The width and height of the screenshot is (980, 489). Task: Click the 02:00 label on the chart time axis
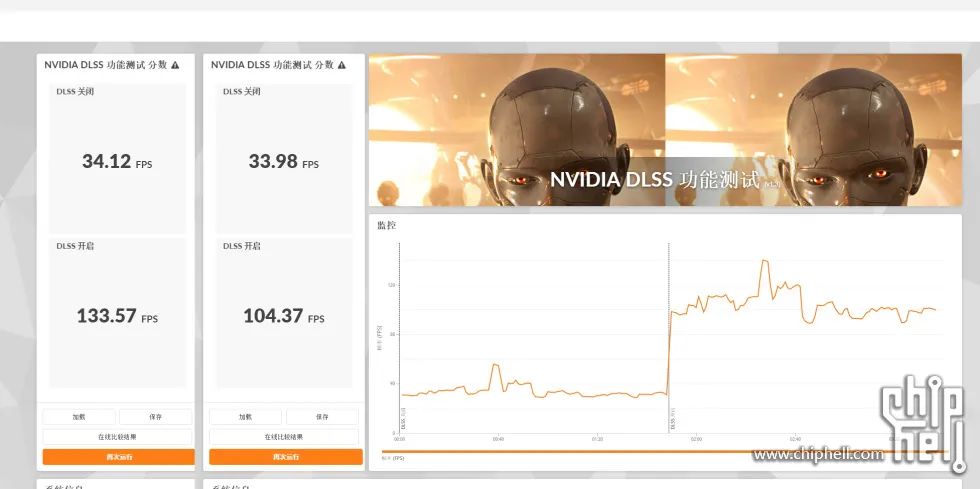click(696, 439)
